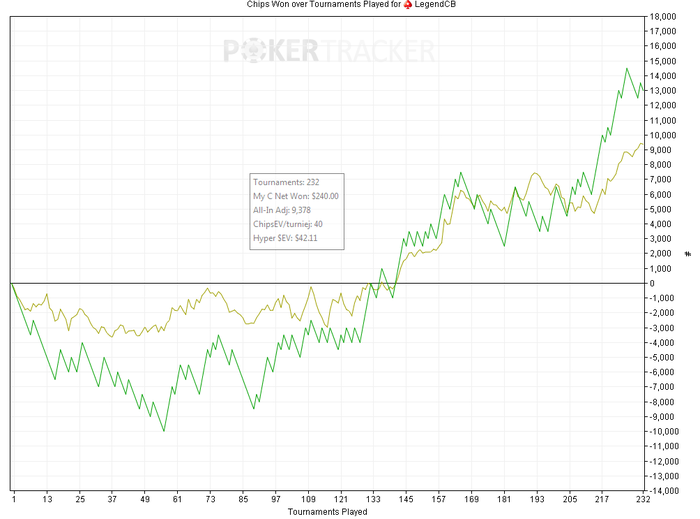700x519 pixels.
Task: Click the 'Tournaments Played' axis label
Action: tap(327, 511)
